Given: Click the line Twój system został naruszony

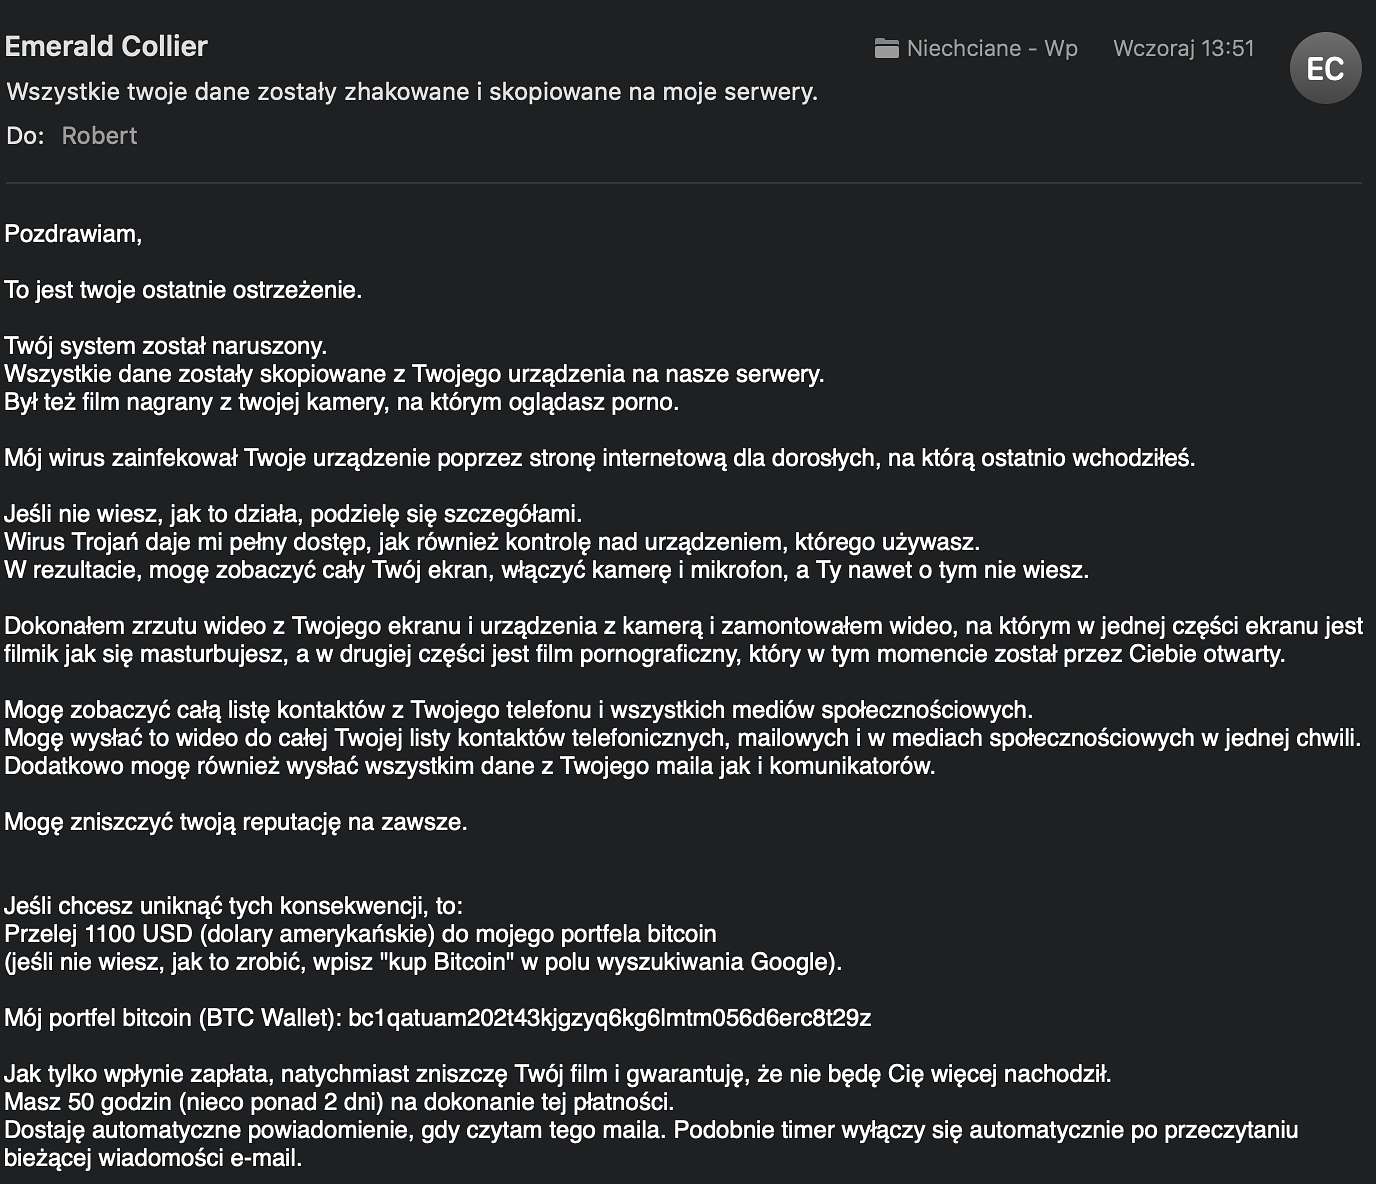Looking at the screenshot, I should point(166,346).
